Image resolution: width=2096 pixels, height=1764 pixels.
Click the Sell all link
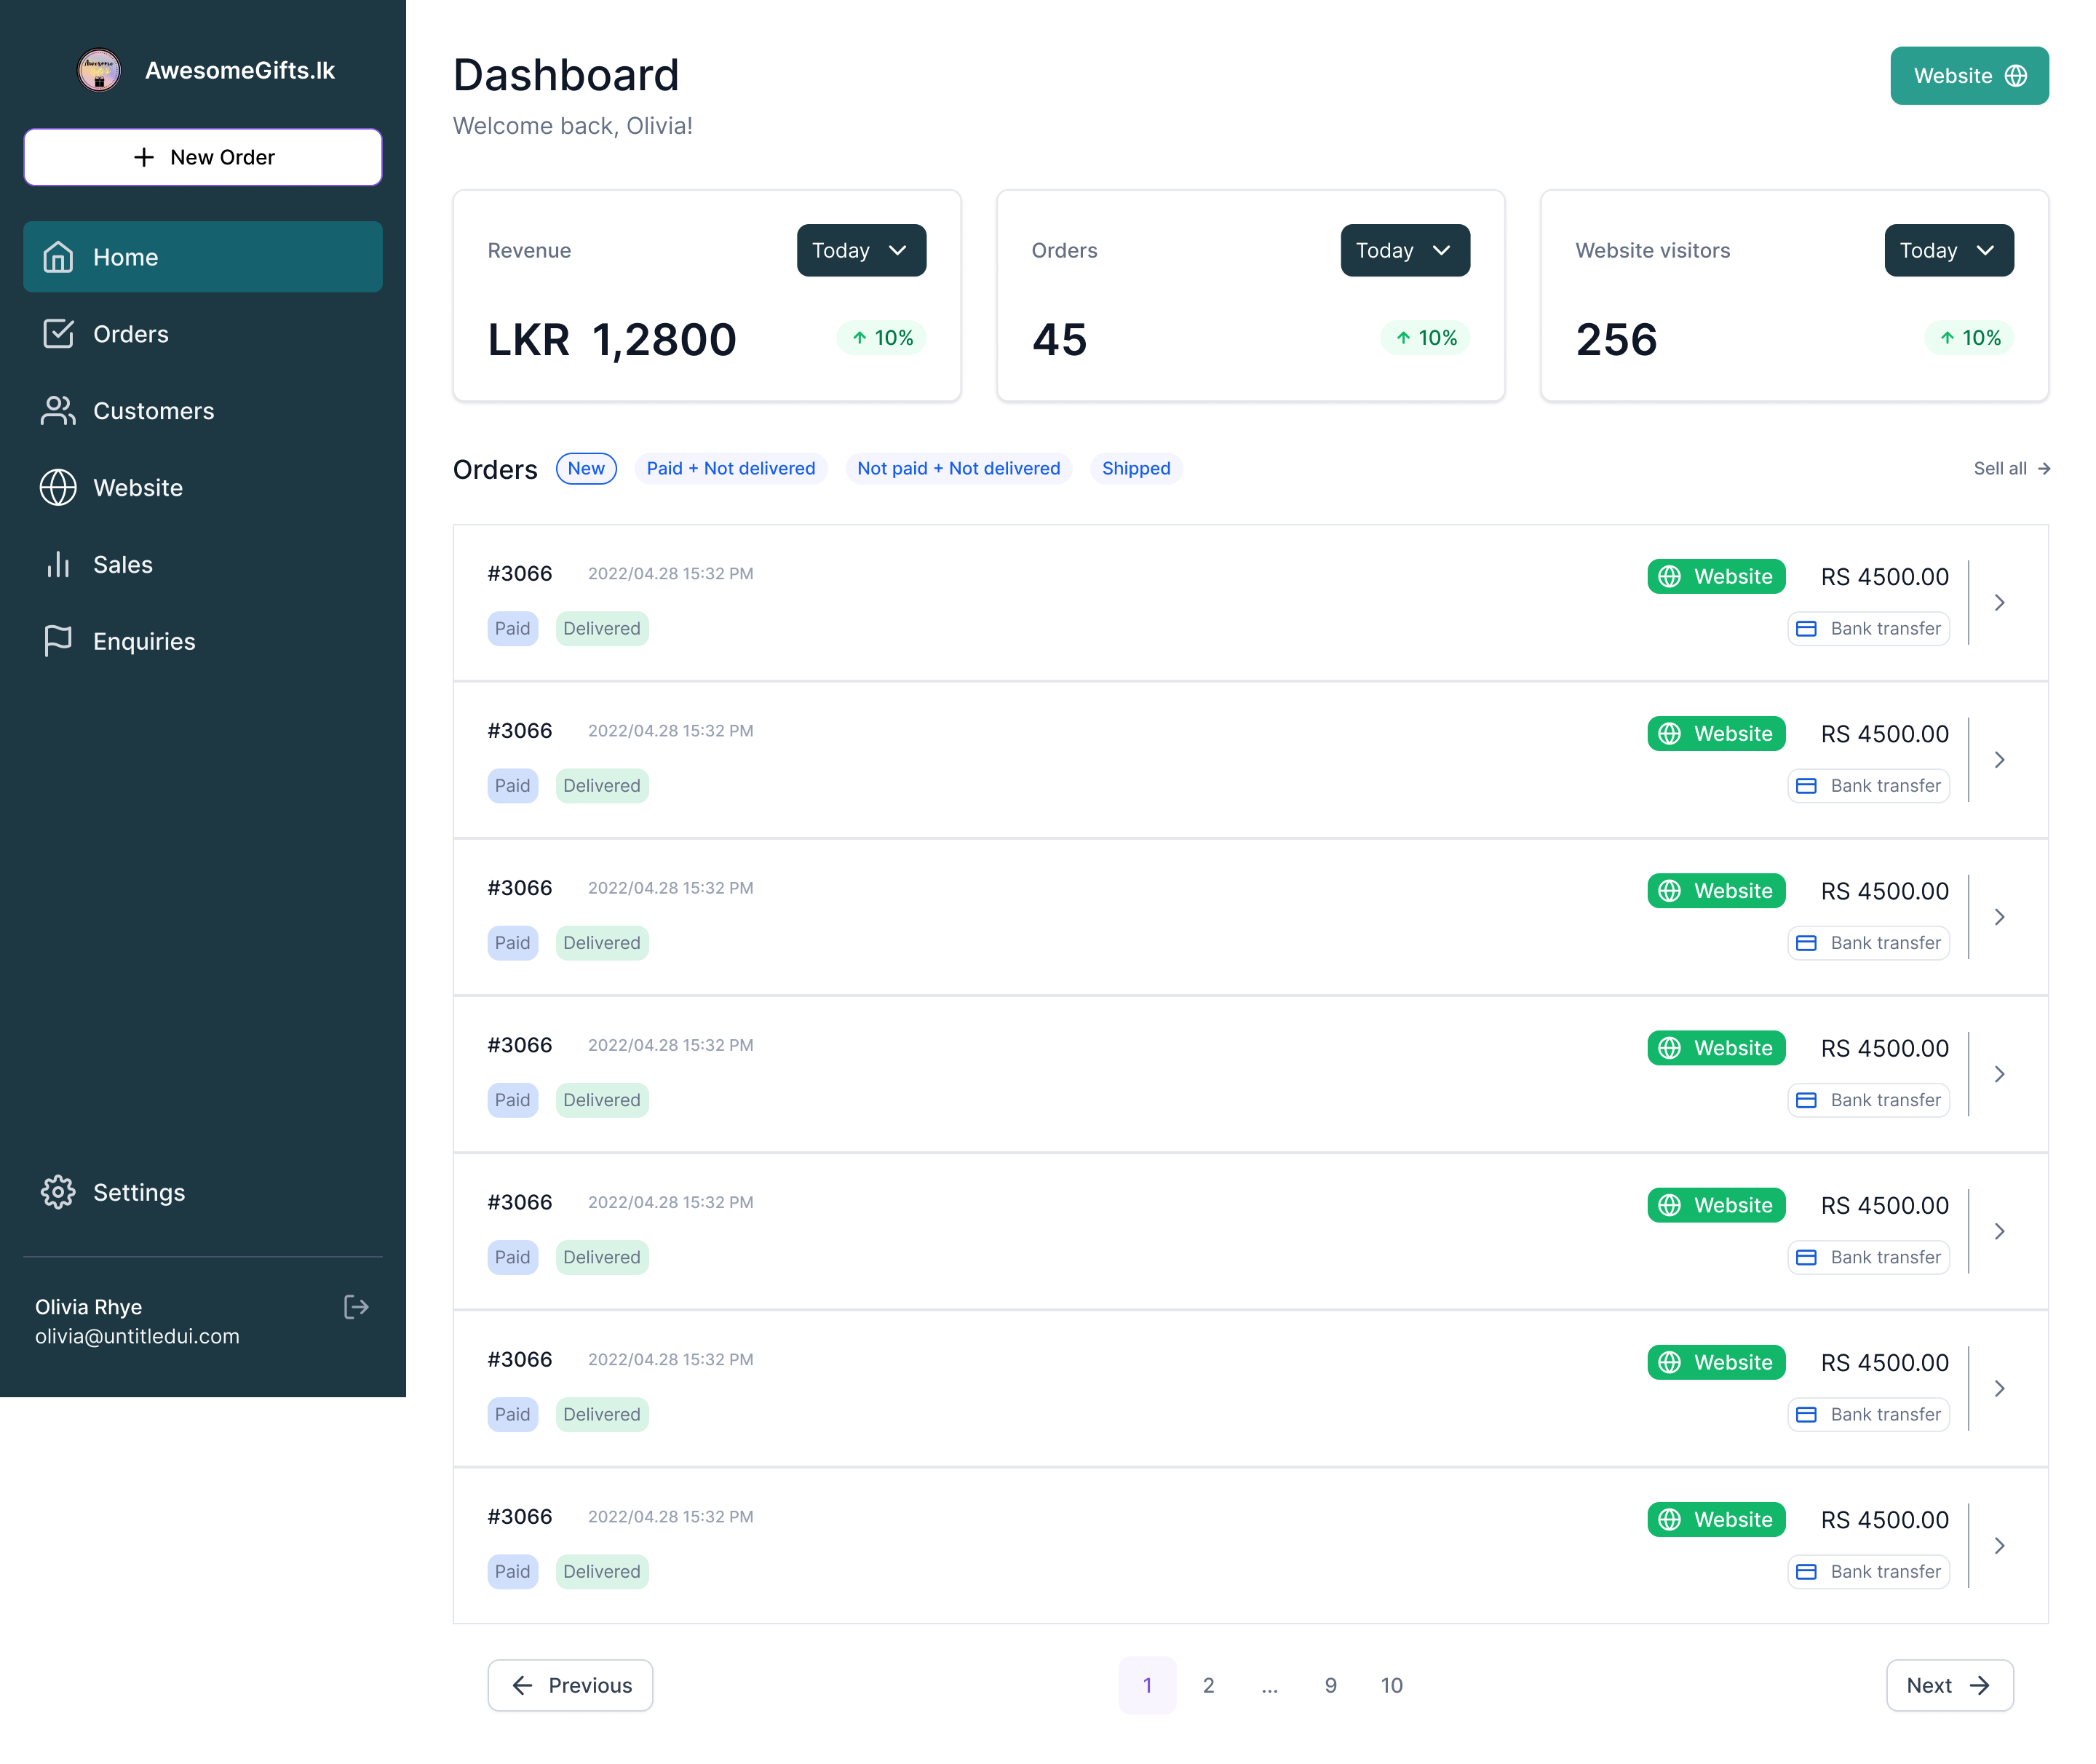coord(2011,468)
